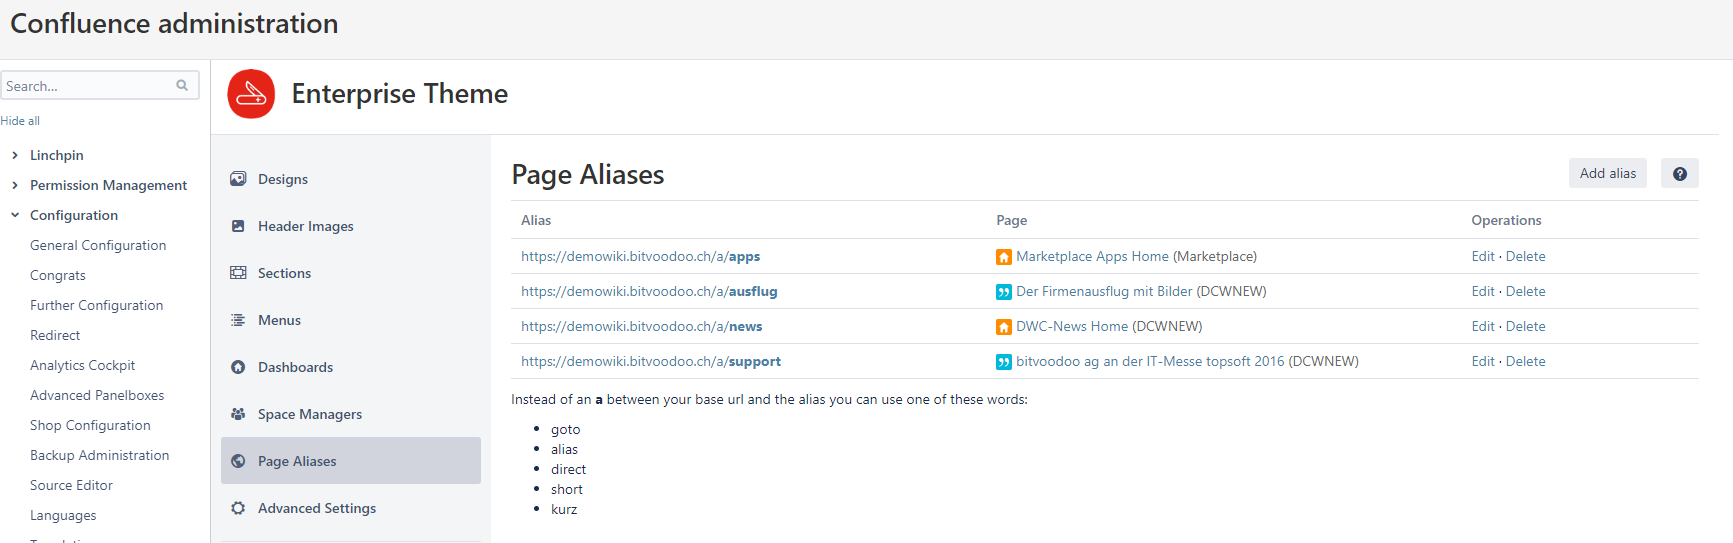Click the Designs icon in the theme menu
Viewport: 1733px width, 543px height.
238,179
